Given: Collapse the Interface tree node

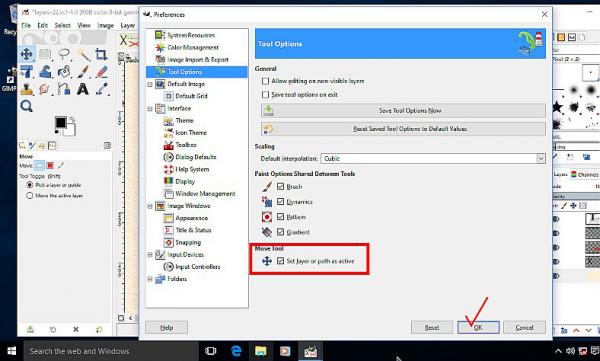Looking at the screenshot, I should pyautogui.click(x=150, y=109).
